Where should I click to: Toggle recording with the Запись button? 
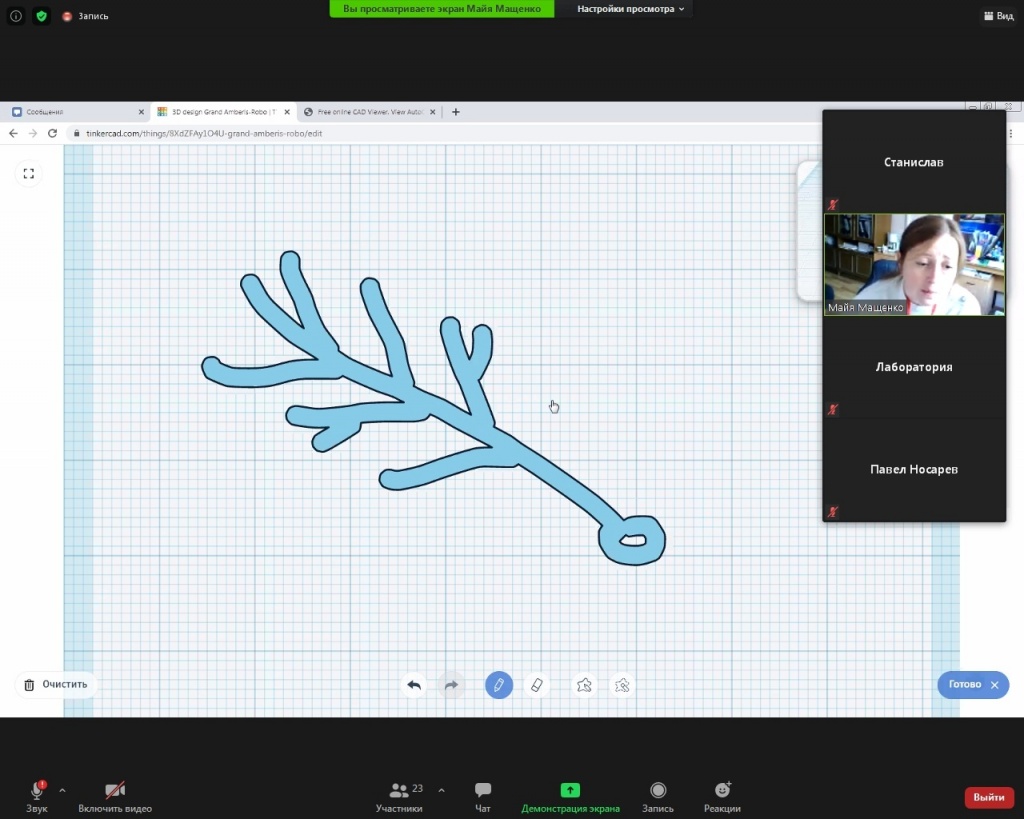[x=658, y=796]
